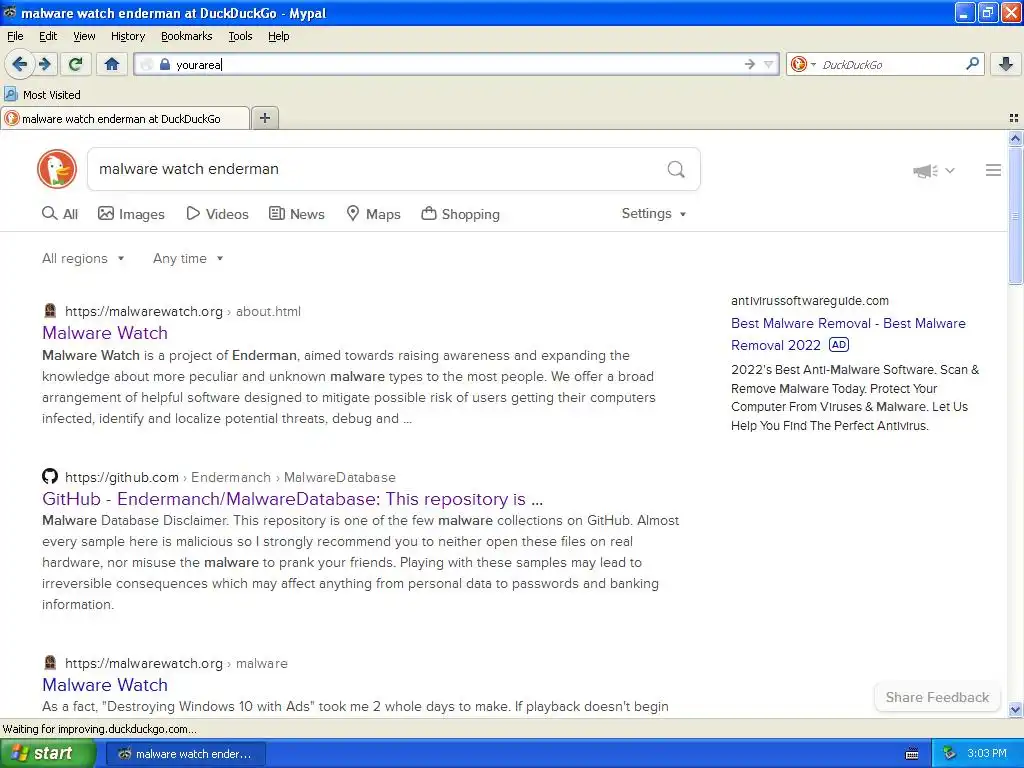Click the DuckDuckGo duck logo
The image size is (1024, 768).
point(57,169)
